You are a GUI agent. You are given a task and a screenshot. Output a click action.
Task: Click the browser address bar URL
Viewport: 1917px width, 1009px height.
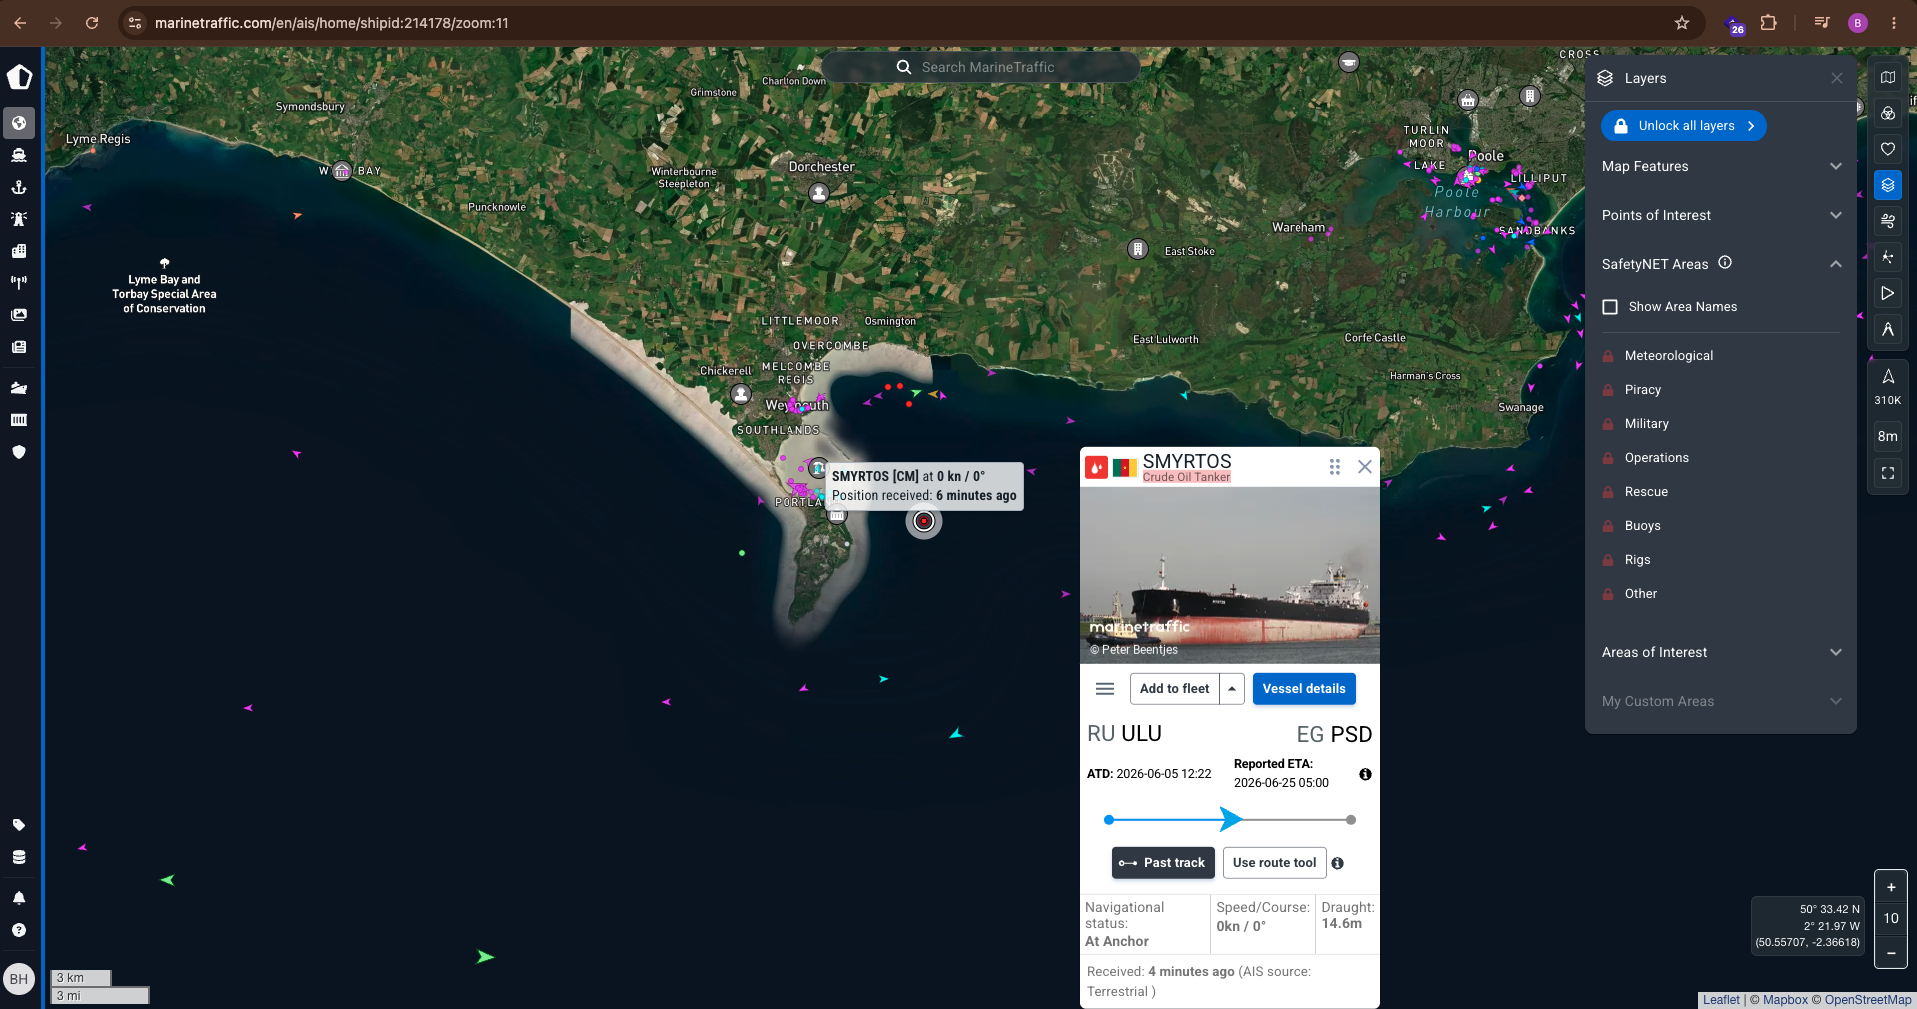pyautogui.click(x=332, y=23)
